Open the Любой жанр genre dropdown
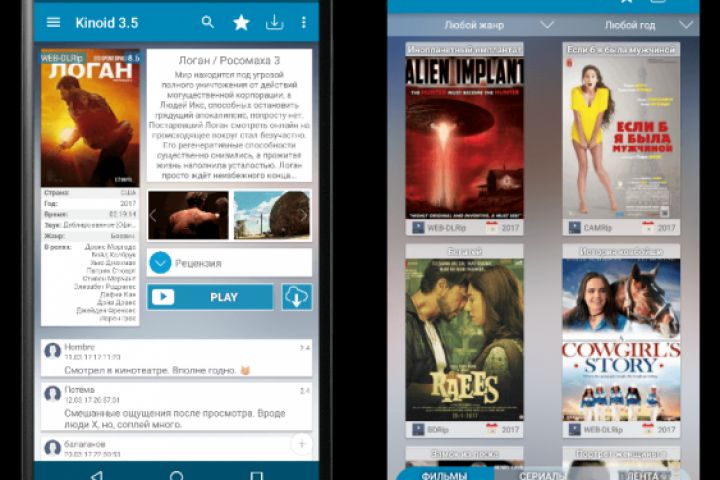 click(x=499, y=25)
